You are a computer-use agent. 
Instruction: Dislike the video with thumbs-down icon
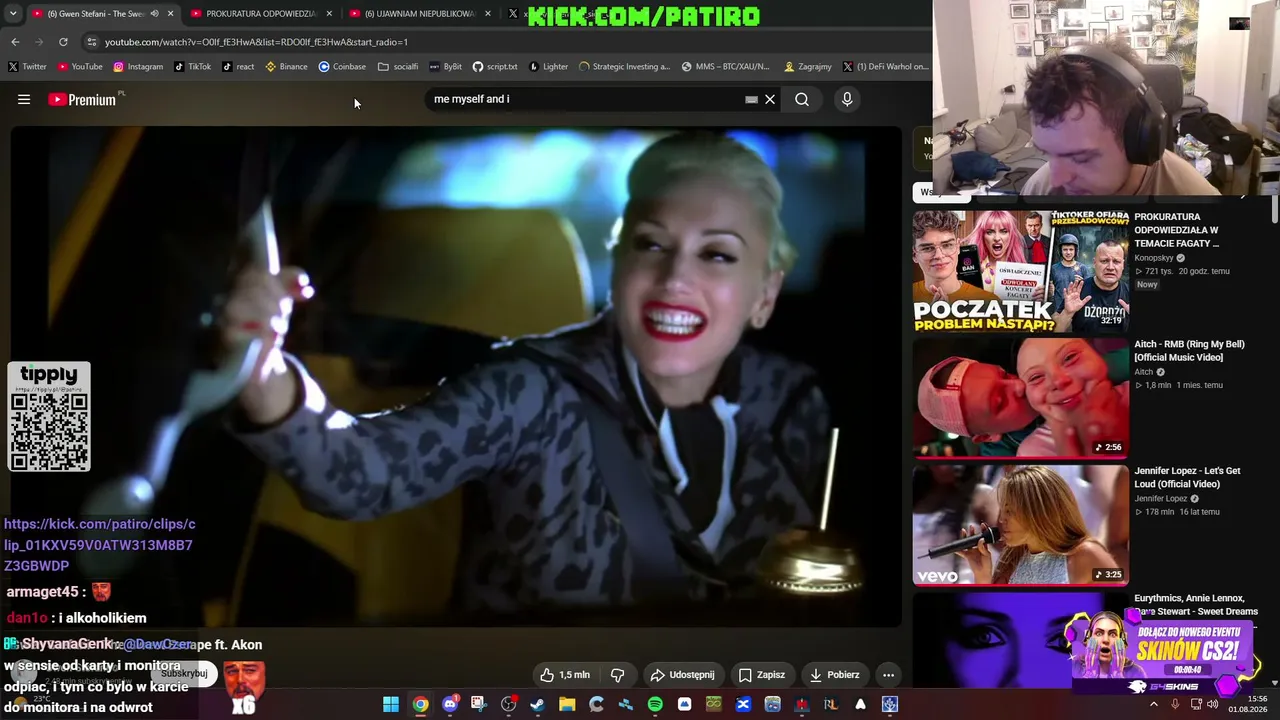pos(618,675)
